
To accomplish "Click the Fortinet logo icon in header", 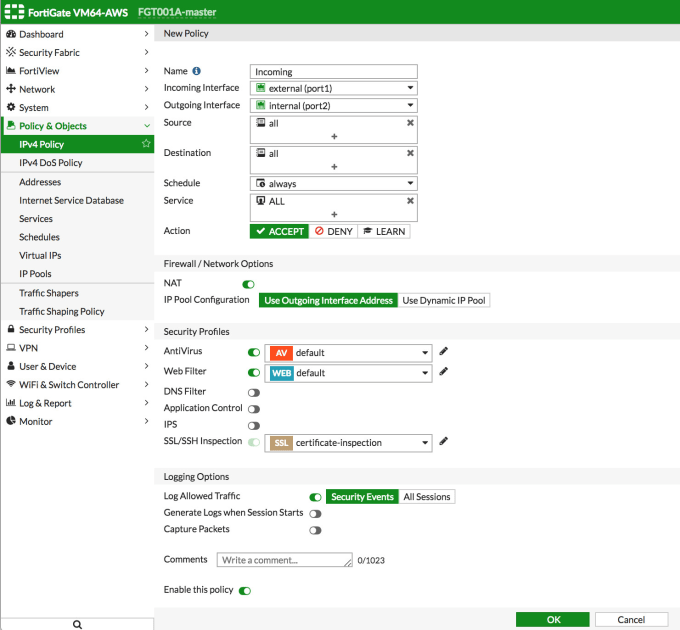I will [14, 12].
